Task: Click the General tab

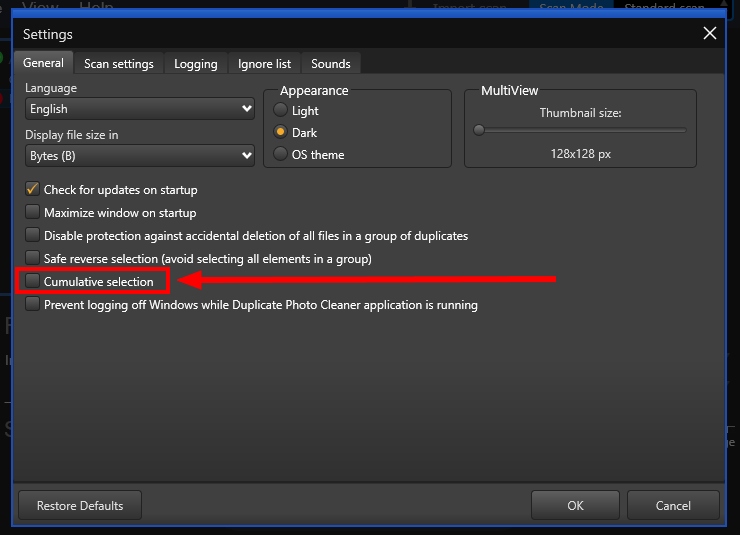Action: point(44,63)
